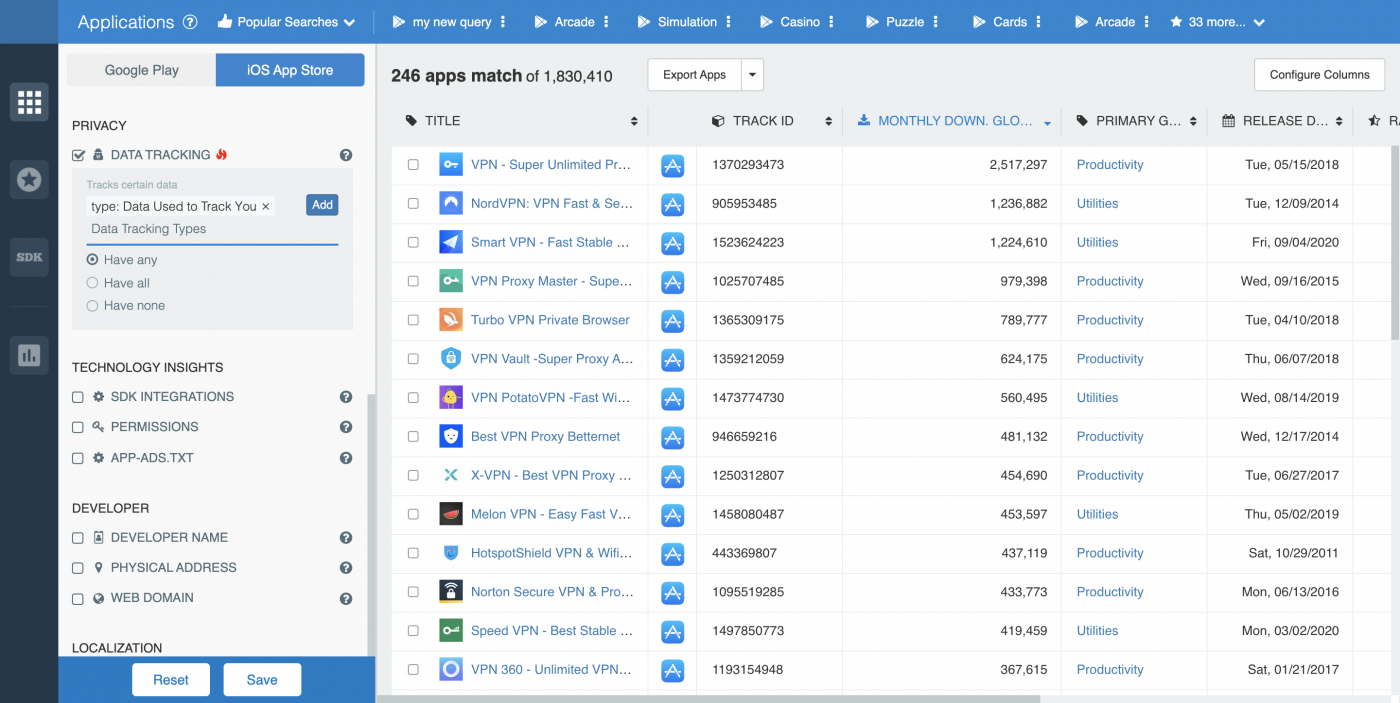The width and height of the screenshot is (1400, 703).
Task: Click the help icon next to Applications title
Action: click(190, 22)
